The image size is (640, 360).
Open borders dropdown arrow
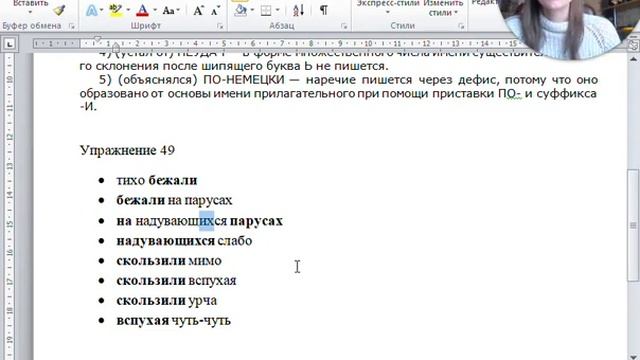pyautogui.click(x=278, y=11)
